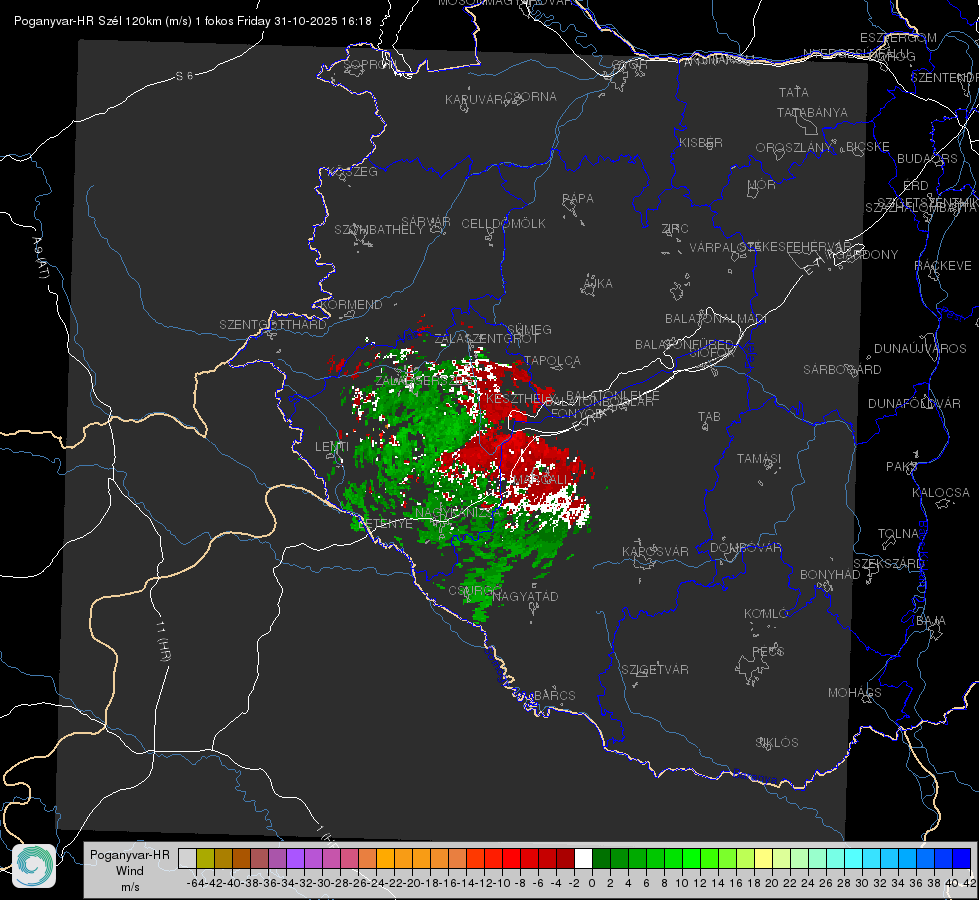979x900 pixels.
Task: Click the LENTI town label
Action: coord(332,447)
